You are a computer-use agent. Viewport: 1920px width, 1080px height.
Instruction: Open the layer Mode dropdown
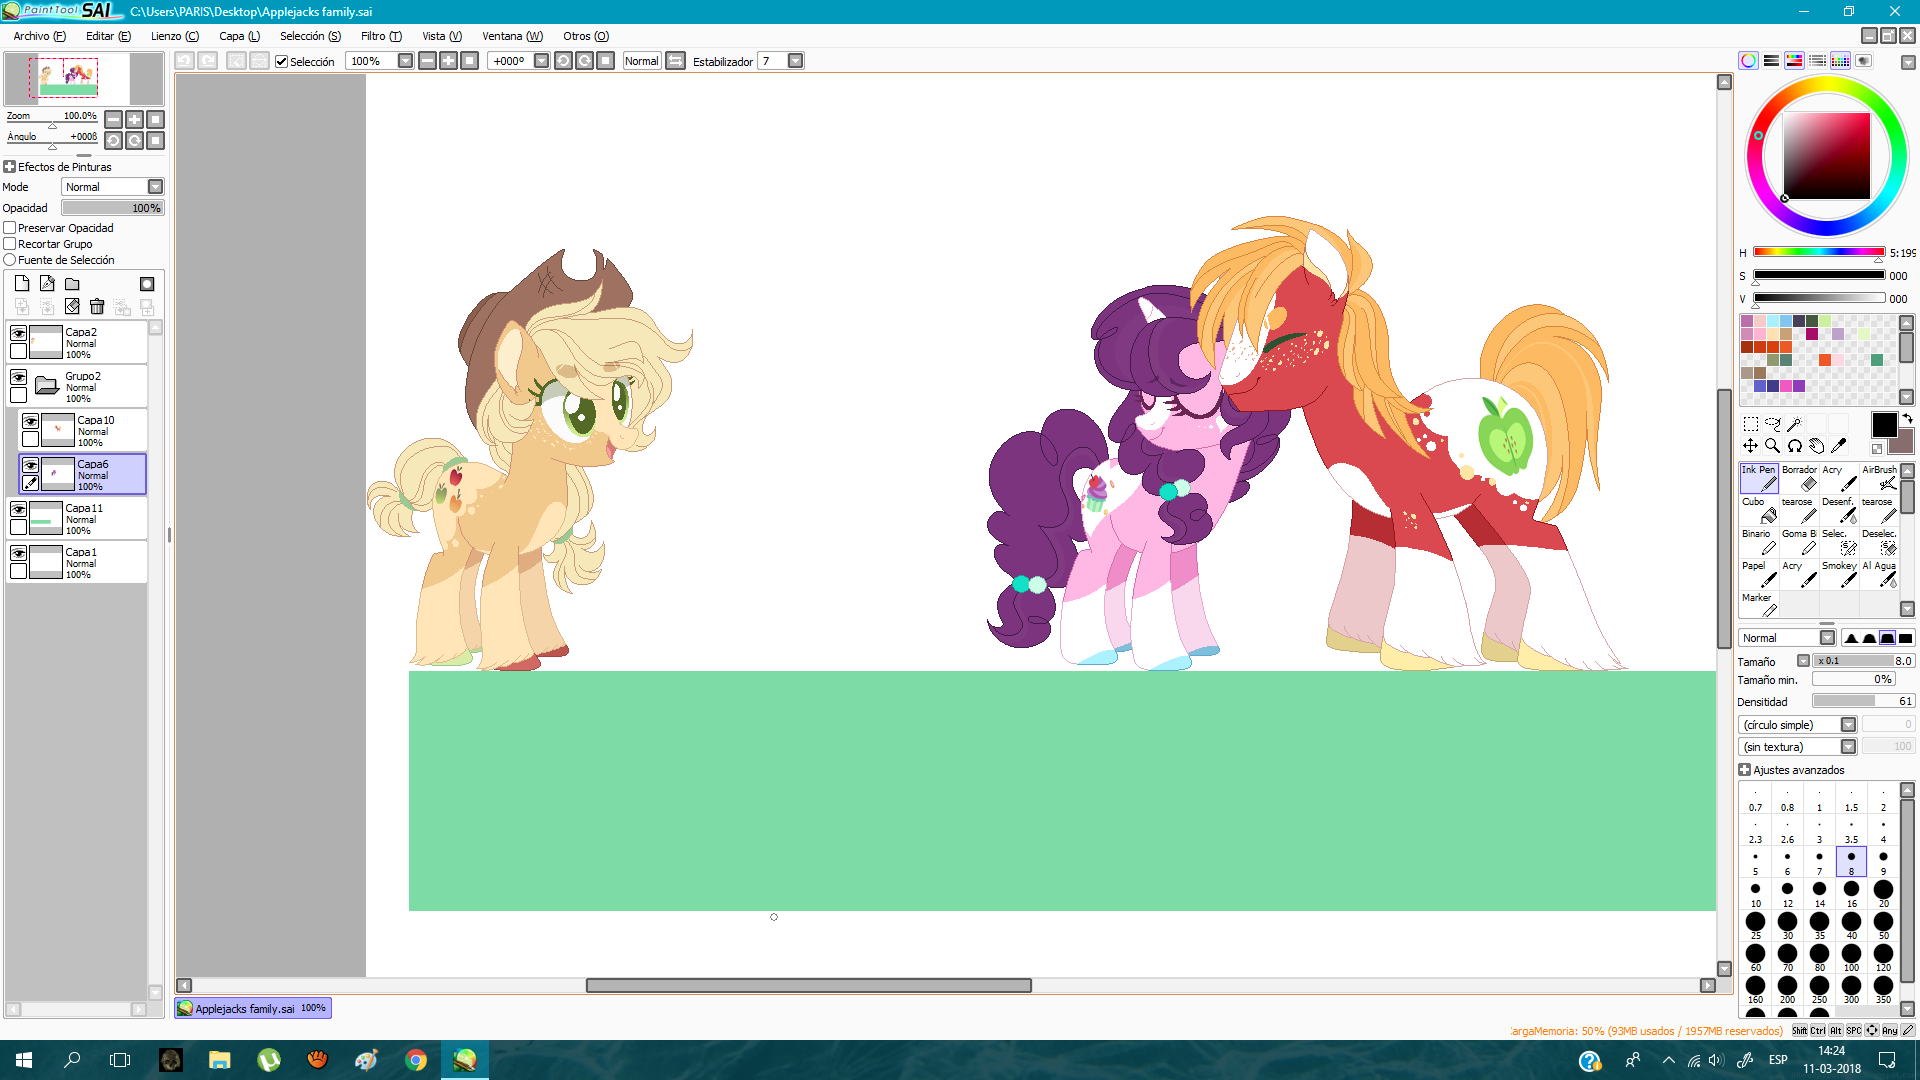pyautogui.click(x=156, y=187)
